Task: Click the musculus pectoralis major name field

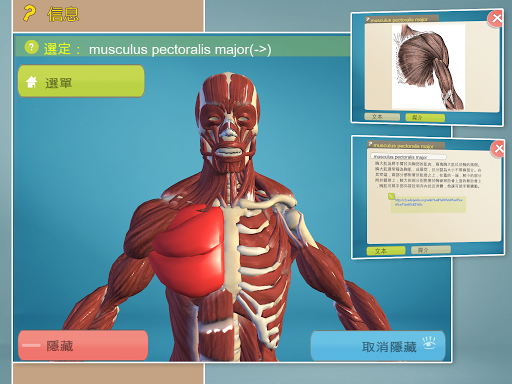Action: click(408, 157)
